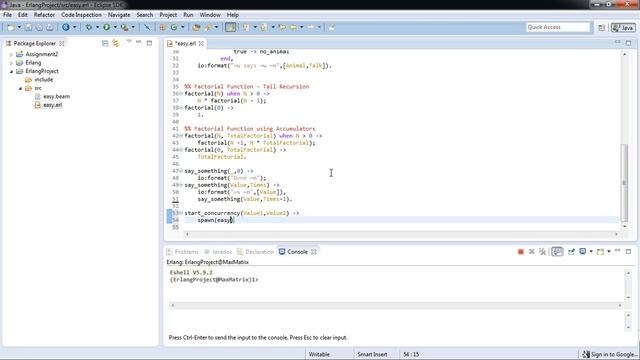Click the blue globe toolbar icon

(66, 27)
